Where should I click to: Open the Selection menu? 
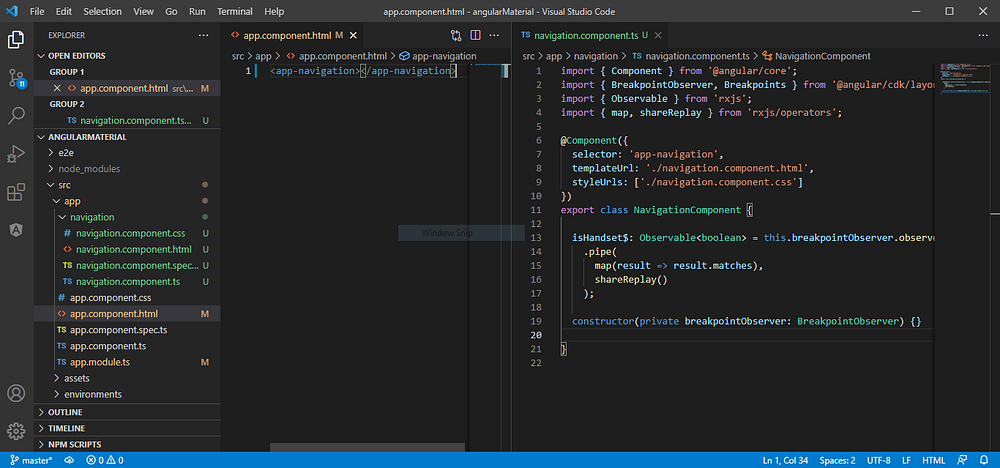pyautogui.click(x=103, y=11)
